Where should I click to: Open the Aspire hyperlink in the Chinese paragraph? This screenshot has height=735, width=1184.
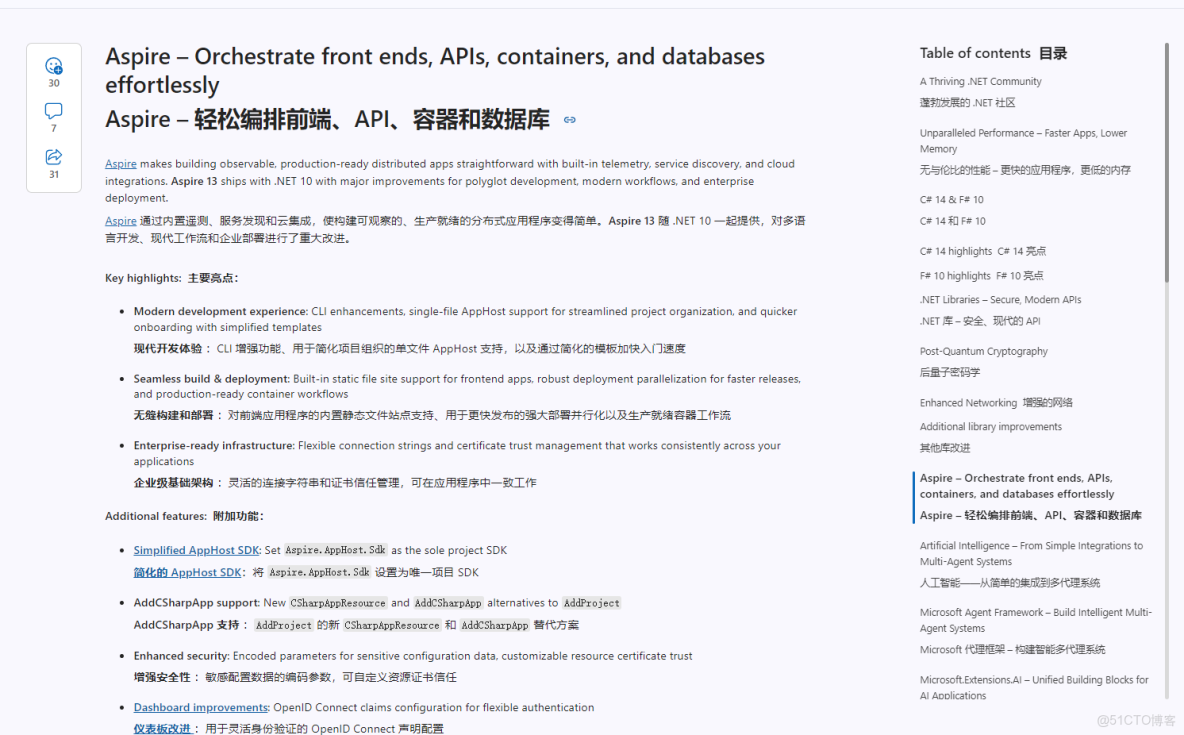tap(120, 220)
